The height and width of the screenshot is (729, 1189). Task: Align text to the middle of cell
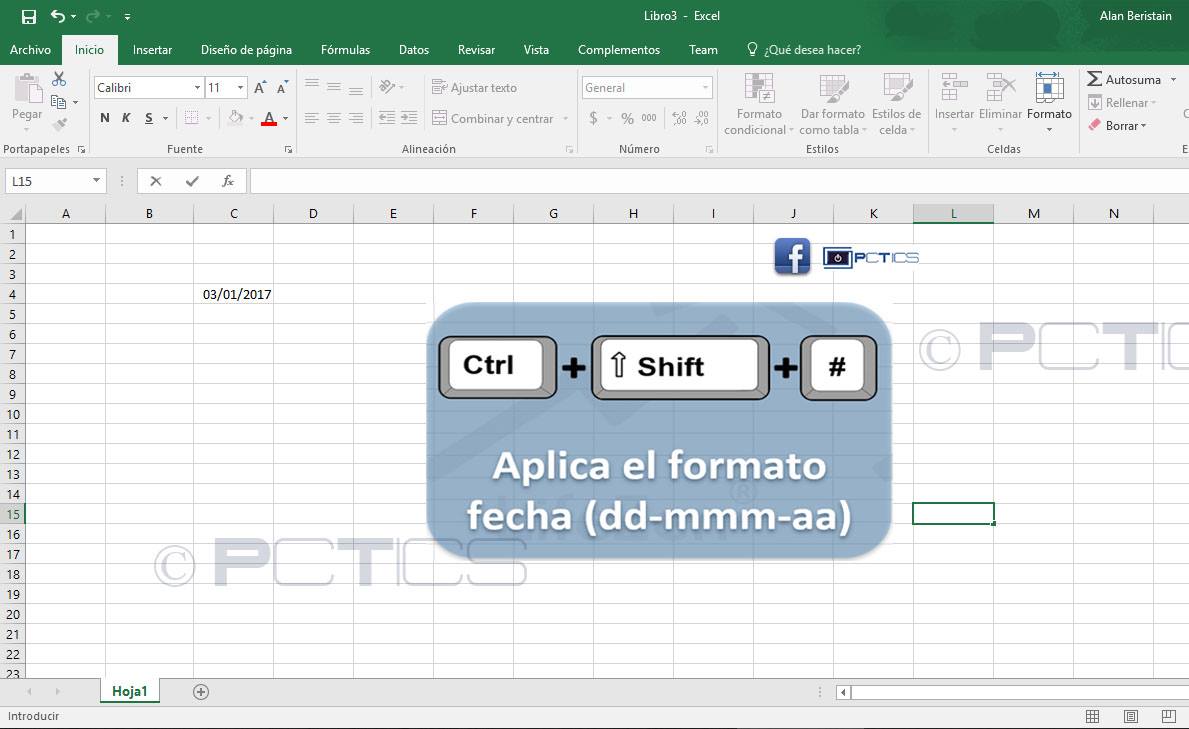click(334, 86)
